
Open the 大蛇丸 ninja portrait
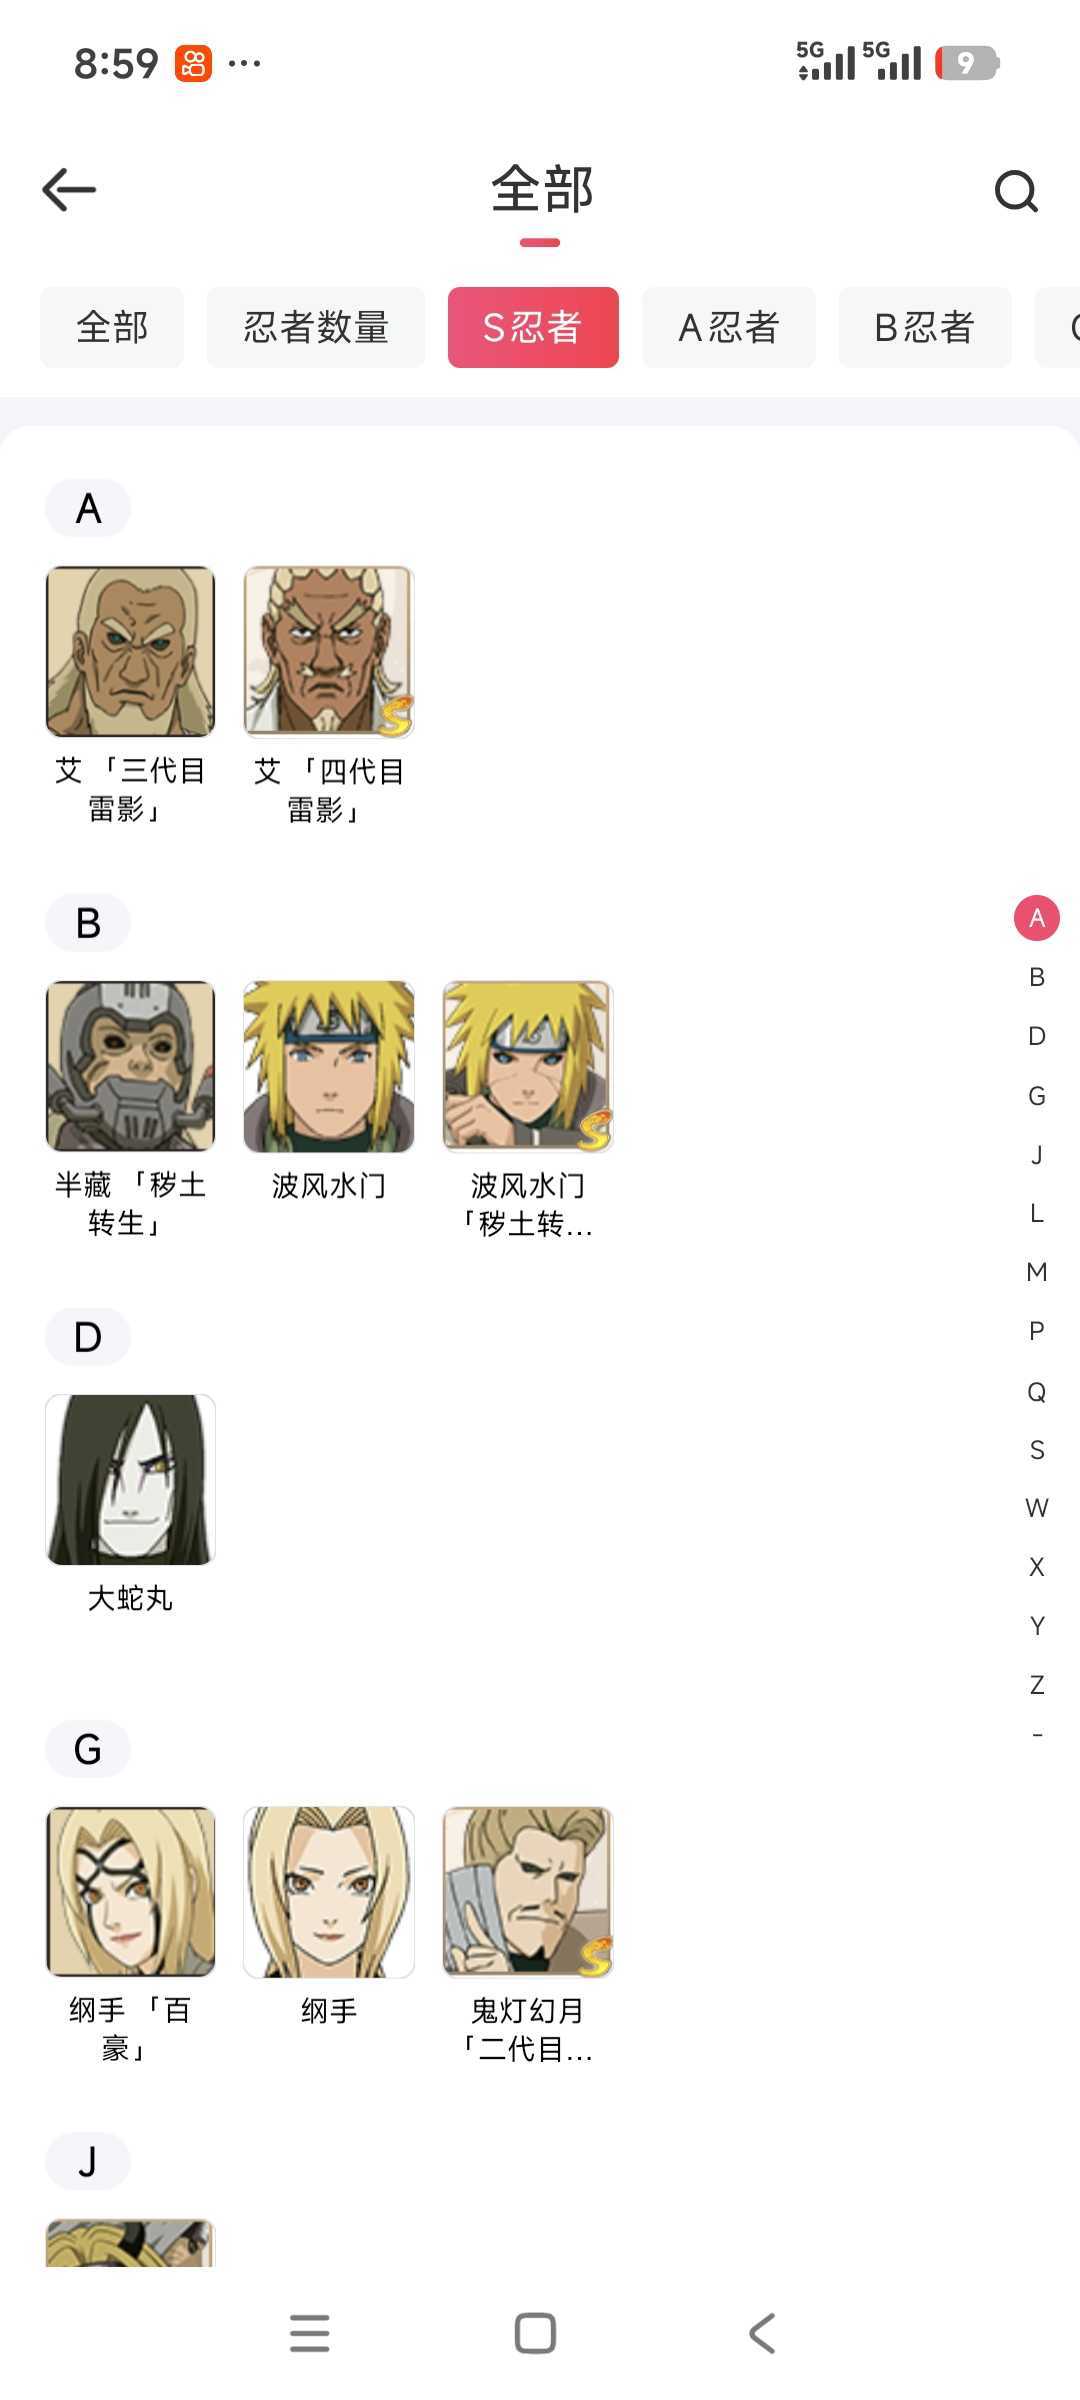point(131,1480)
